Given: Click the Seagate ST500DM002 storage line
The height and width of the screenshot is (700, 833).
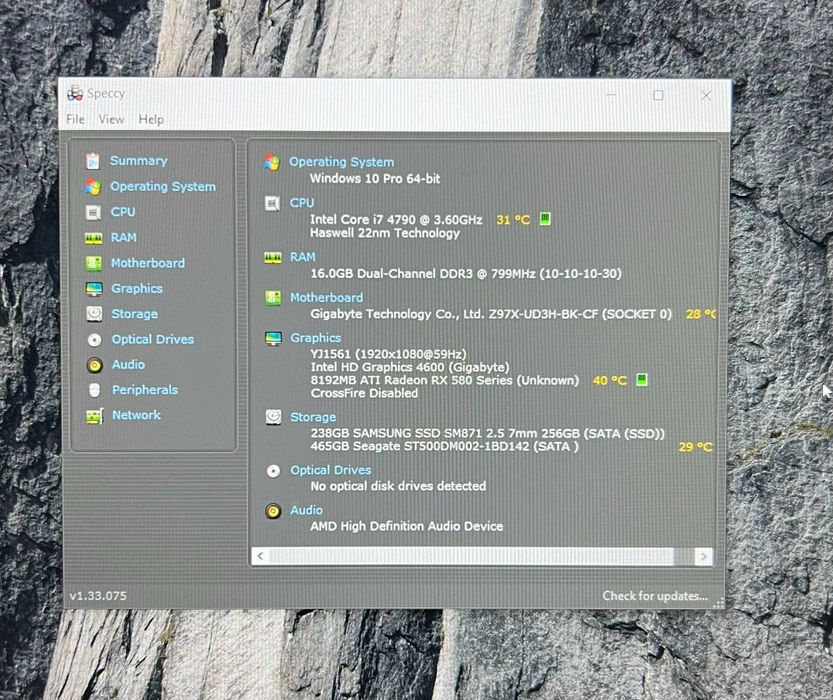Looking at the screenshot, I should pyautogui.click(x=445, y=446).
